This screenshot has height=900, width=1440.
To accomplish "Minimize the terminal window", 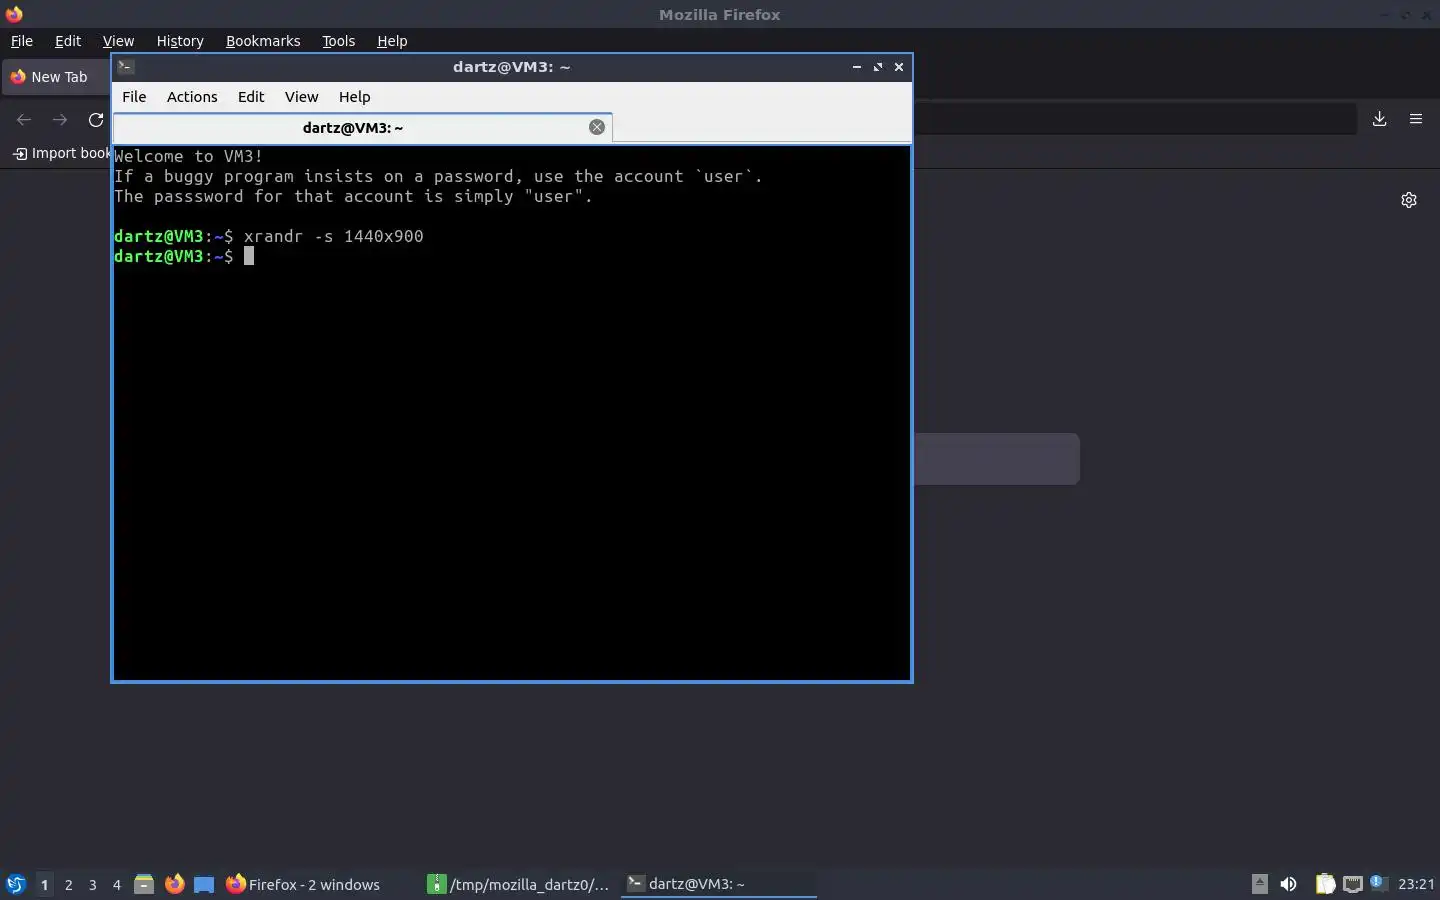I will pyautogui.click(x=857, y=67).
